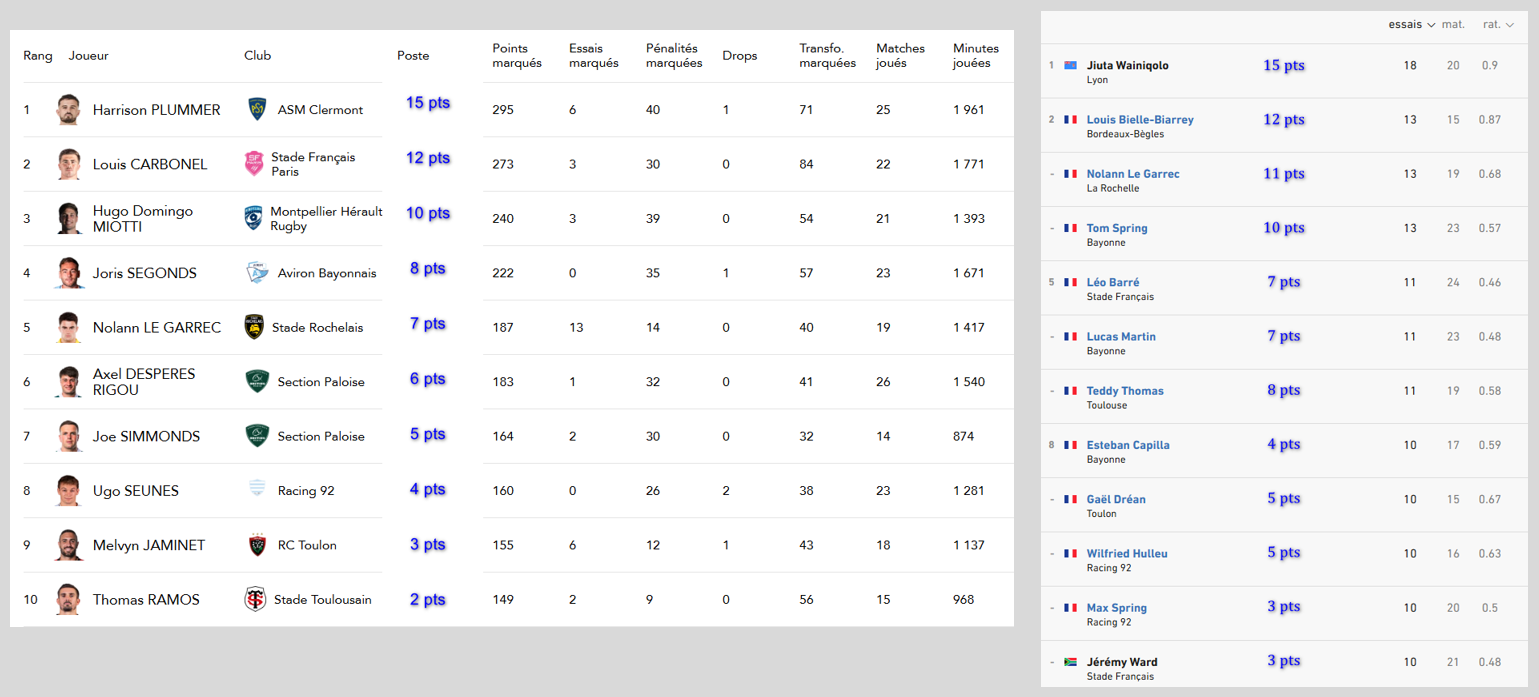Click the Poste column header
1539x697 pixels.
click(x=413, y=56)
